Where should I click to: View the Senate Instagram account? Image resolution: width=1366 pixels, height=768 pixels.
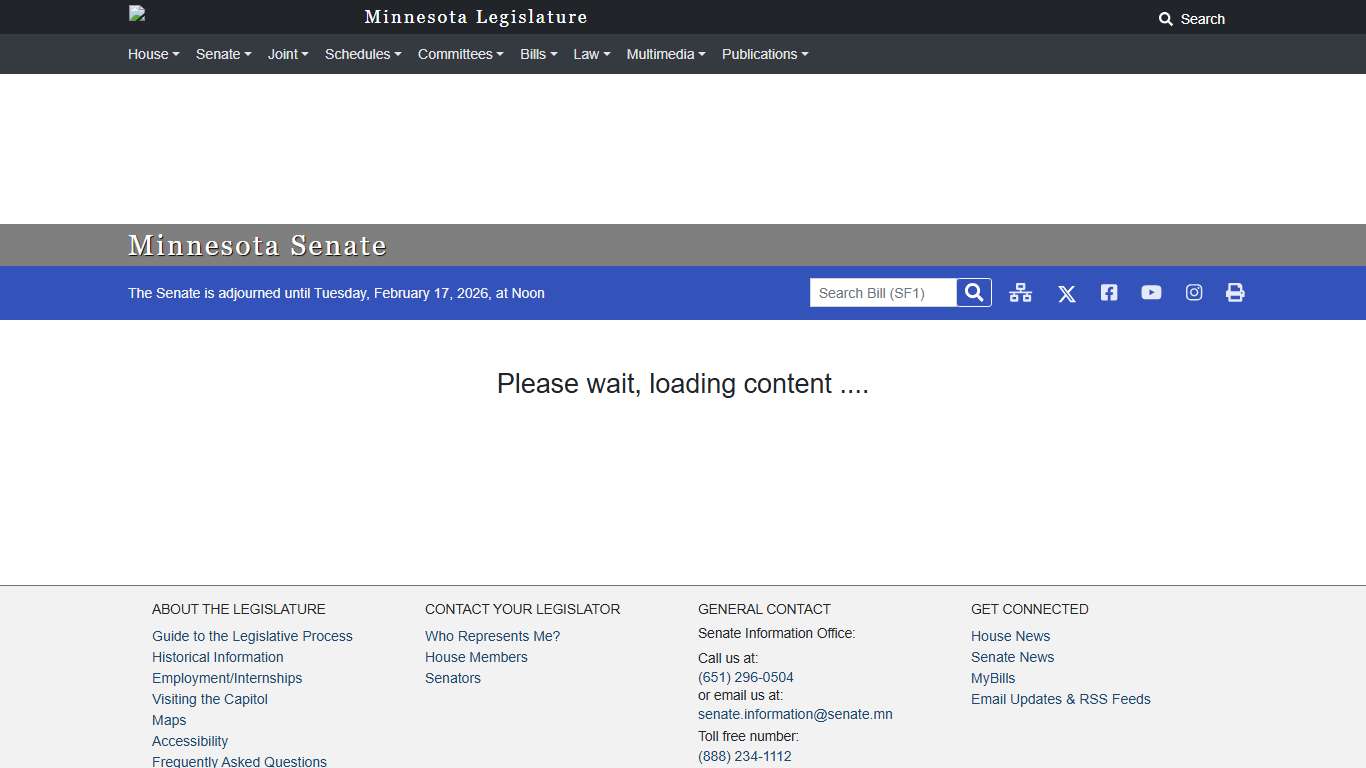pyautogui.click(x=1193, y=293)
